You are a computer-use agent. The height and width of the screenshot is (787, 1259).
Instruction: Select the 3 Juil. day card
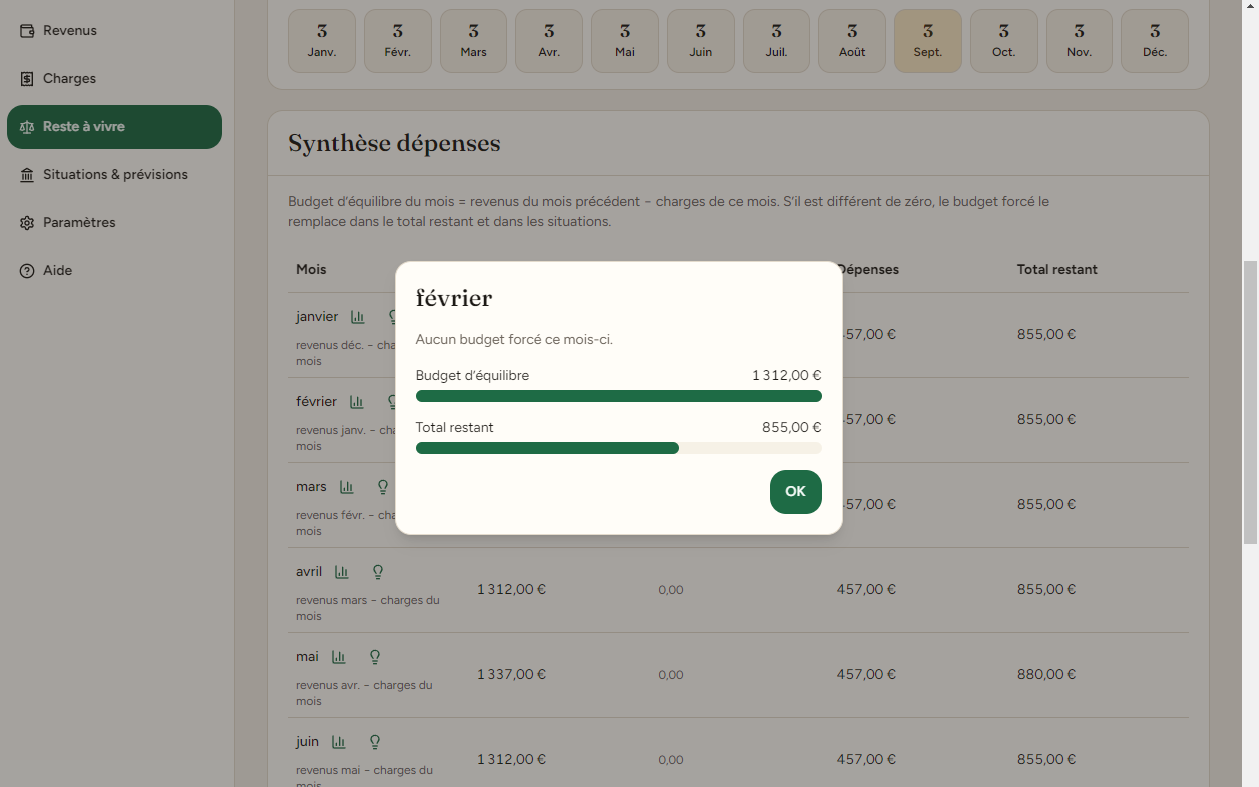pos(777,41)
